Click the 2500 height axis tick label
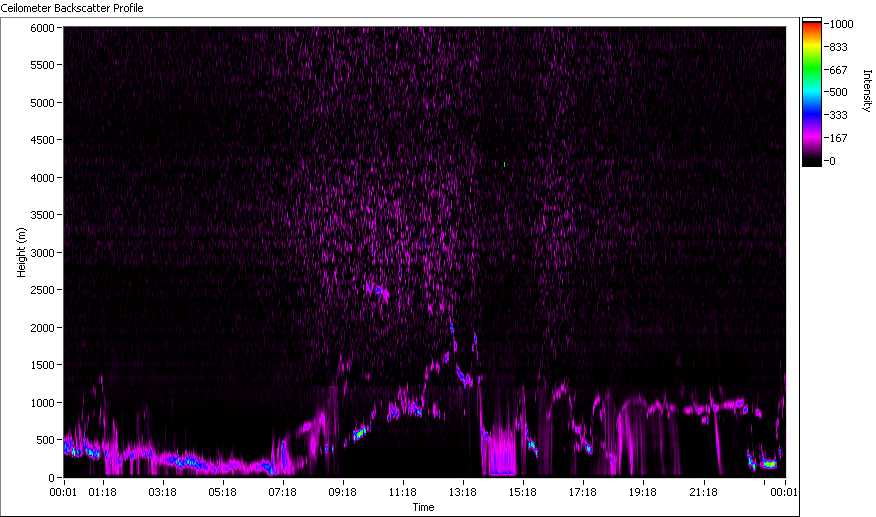This screenshot has height=517, width=876. pyautogui.click(x=42, y=290)
